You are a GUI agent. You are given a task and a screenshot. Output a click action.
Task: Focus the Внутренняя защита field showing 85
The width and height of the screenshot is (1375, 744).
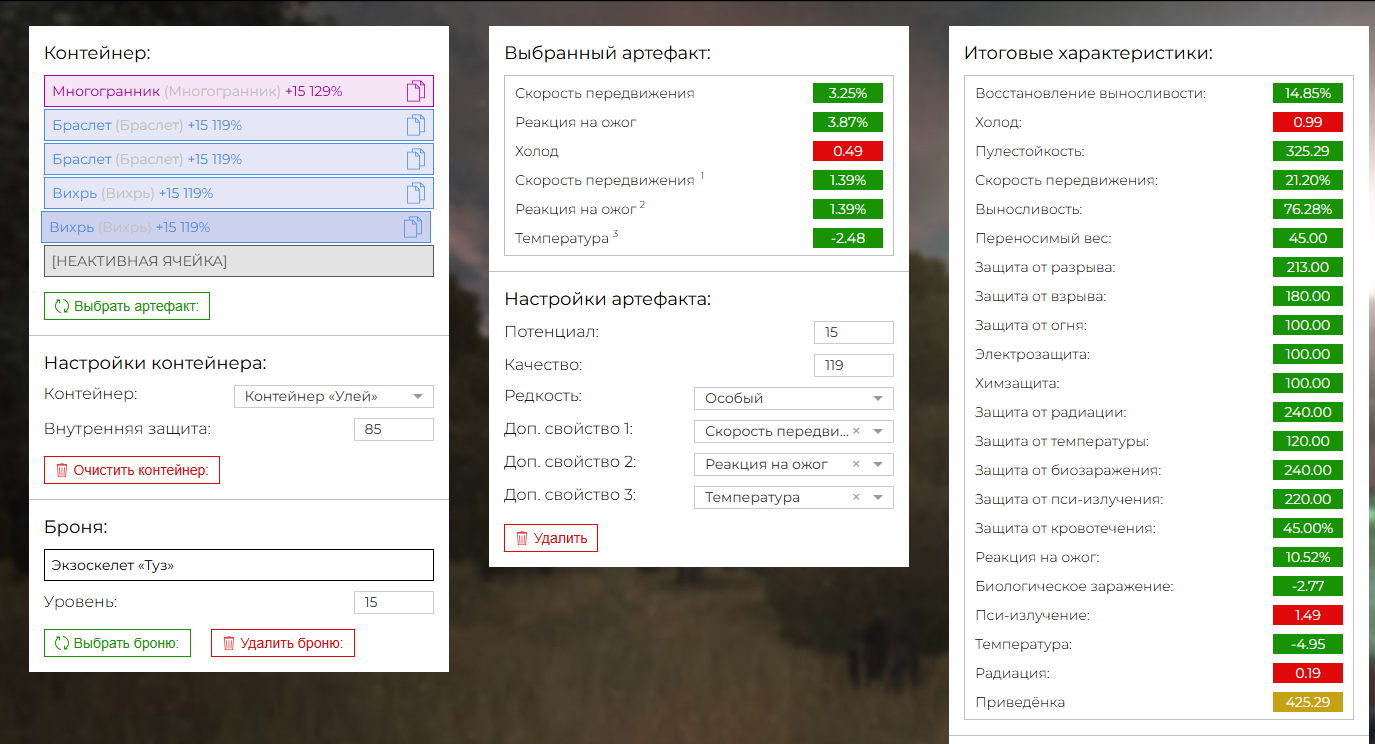(394, 430)
